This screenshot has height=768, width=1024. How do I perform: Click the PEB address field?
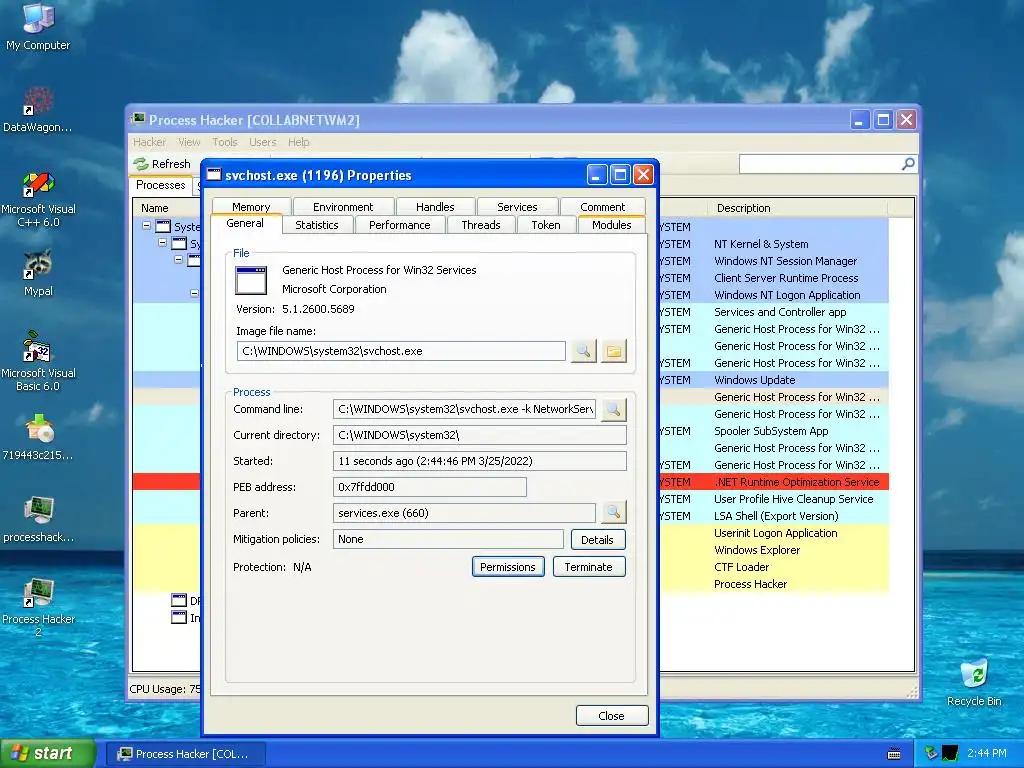pos(430,487)
